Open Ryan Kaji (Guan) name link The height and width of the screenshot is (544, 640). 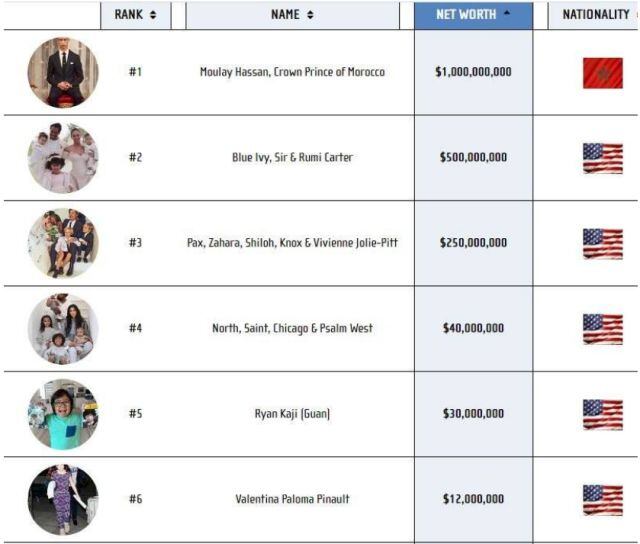pyautogui.click(x=292, y=414)
